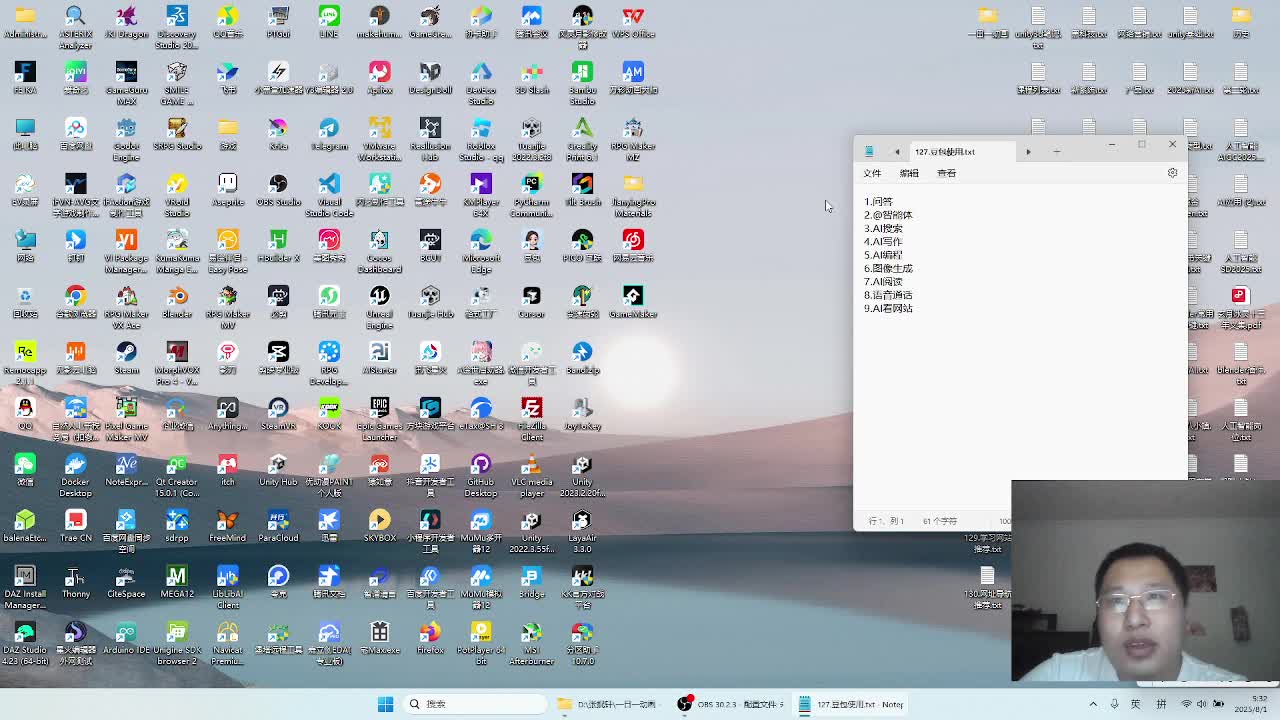Viewport: 1280px width, 720px height.
Task: Open Notepad settings gear
Action: [1172, 173]
